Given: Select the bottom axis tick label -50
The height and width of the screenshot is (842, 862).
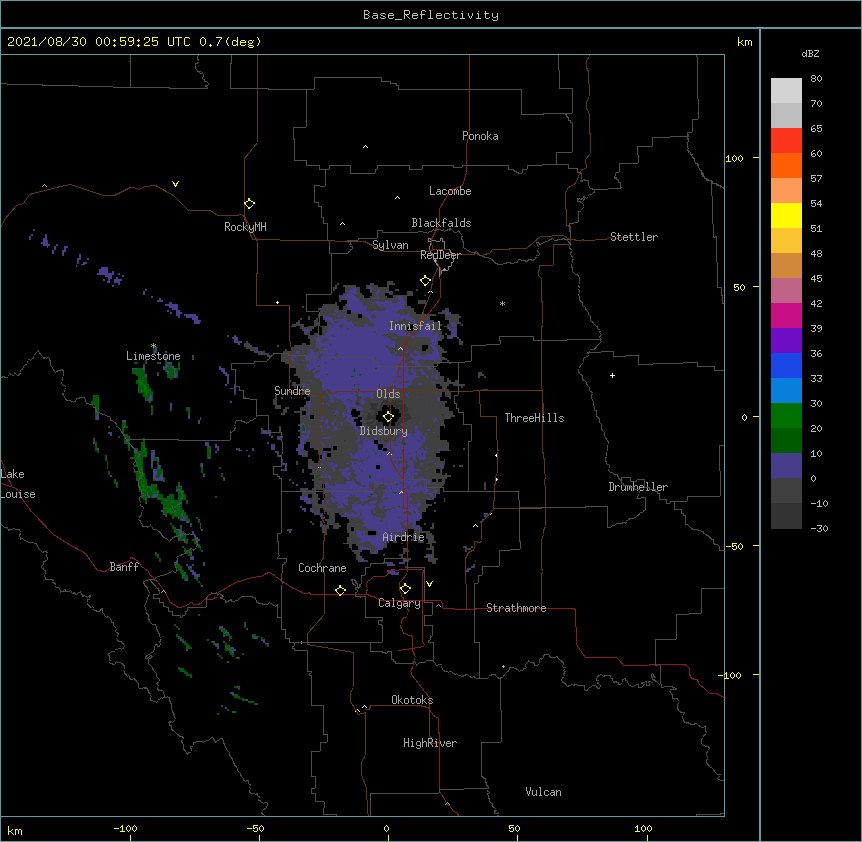Looking at the screenshot, I should pyautogui.click(x=255, y=828).
